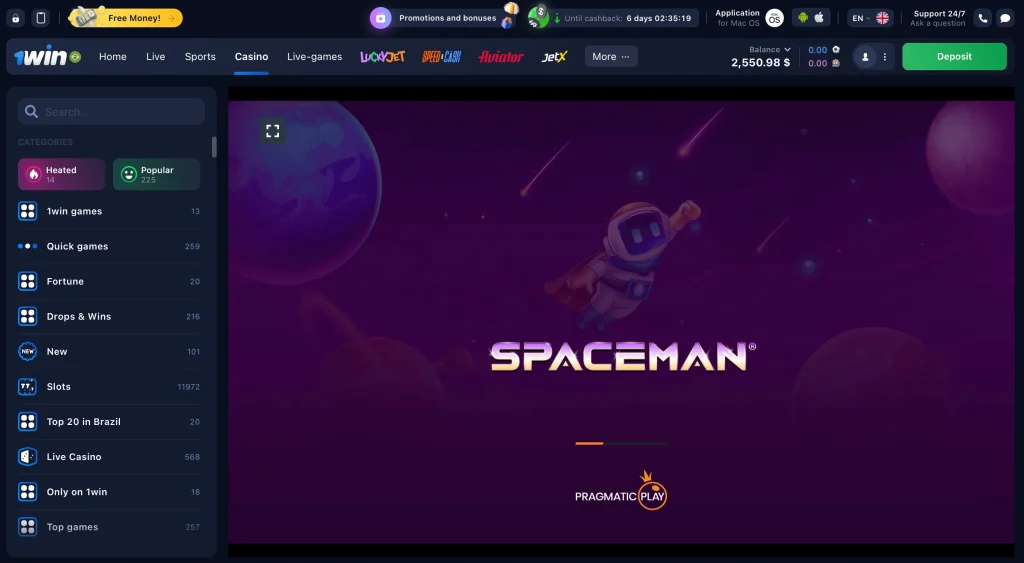
Task: Open the Live-games tab
Action: pyautogui.click(x=315, y=57)
